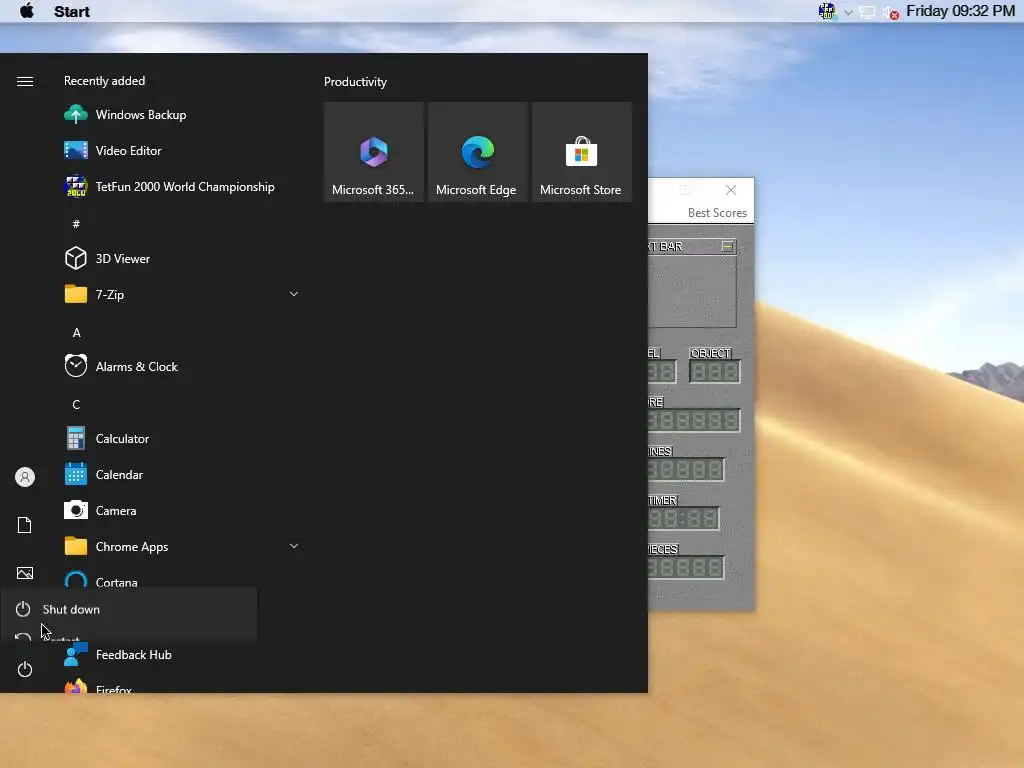
Task: Click the Productivity group header
Action: (x=355, y=82)
